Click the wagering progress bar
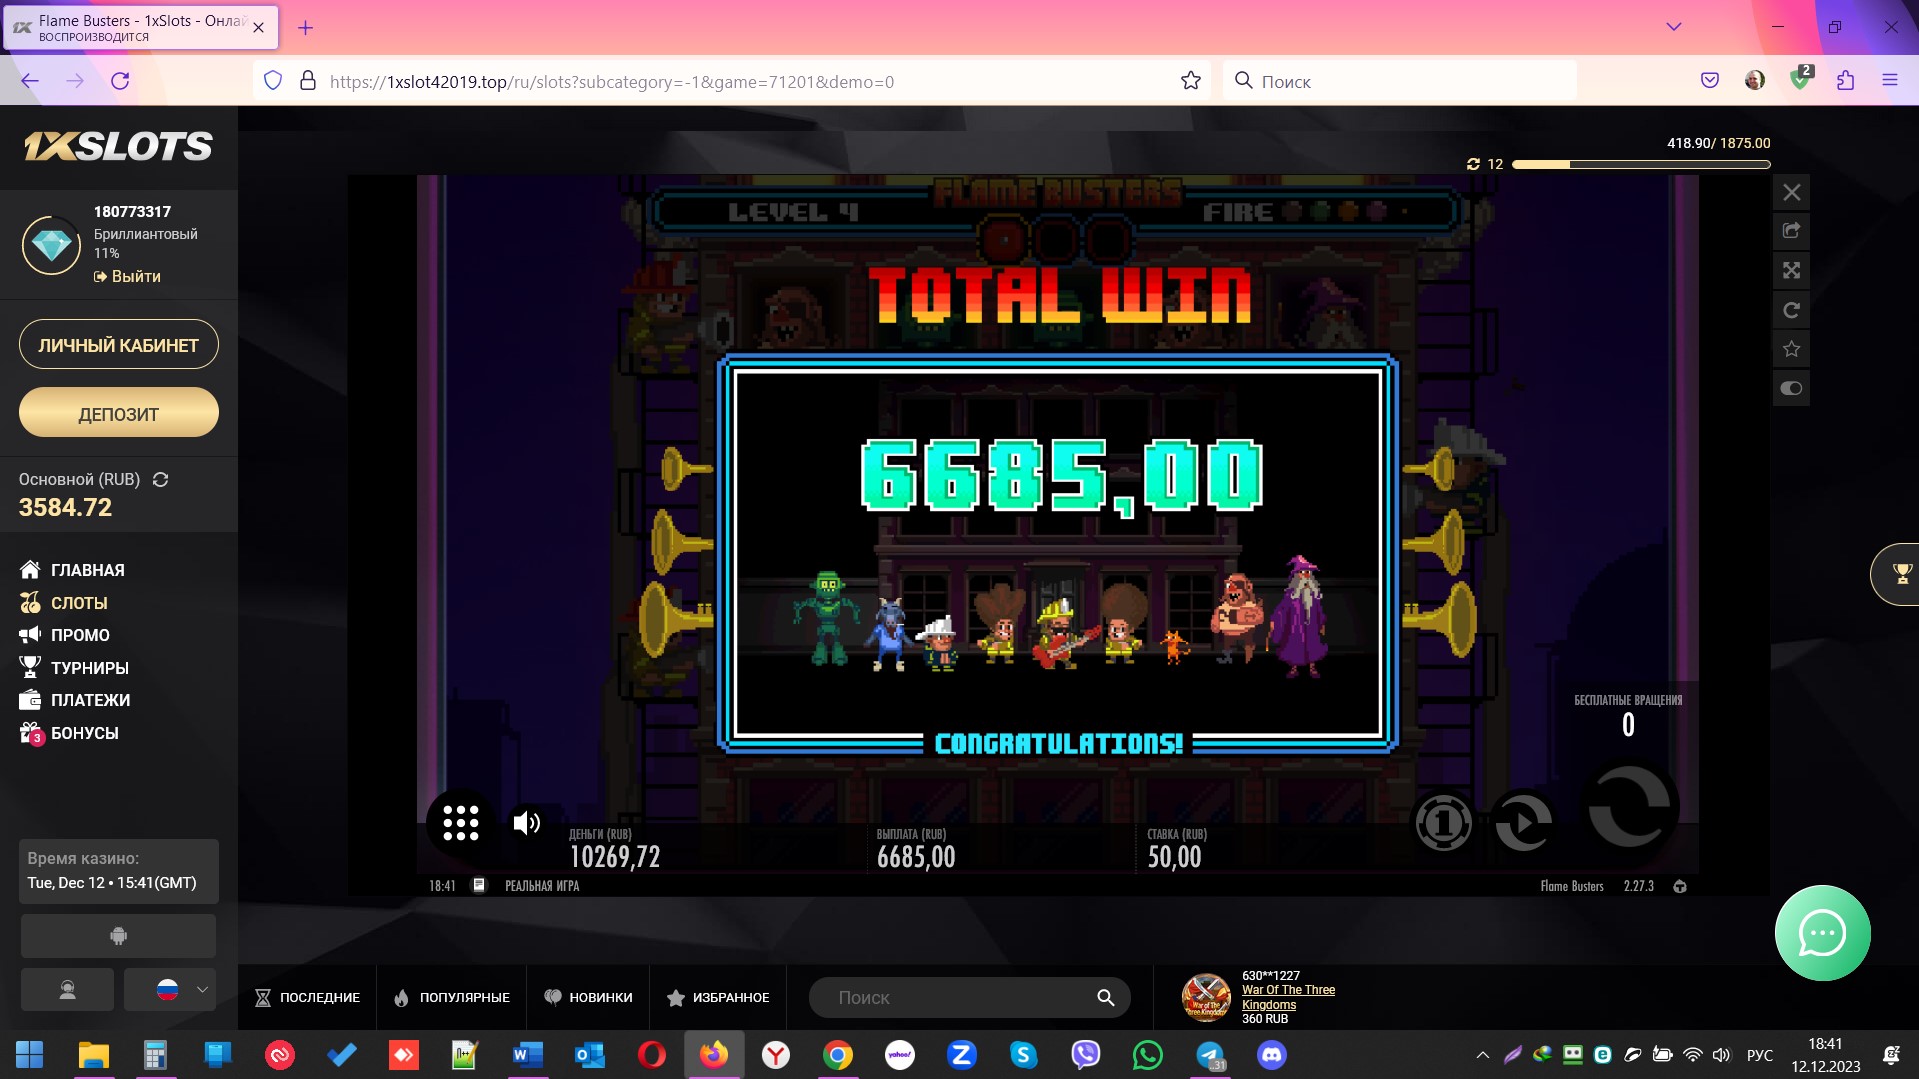This screenshot has width=1919, height=1079. coord(1640,164)
